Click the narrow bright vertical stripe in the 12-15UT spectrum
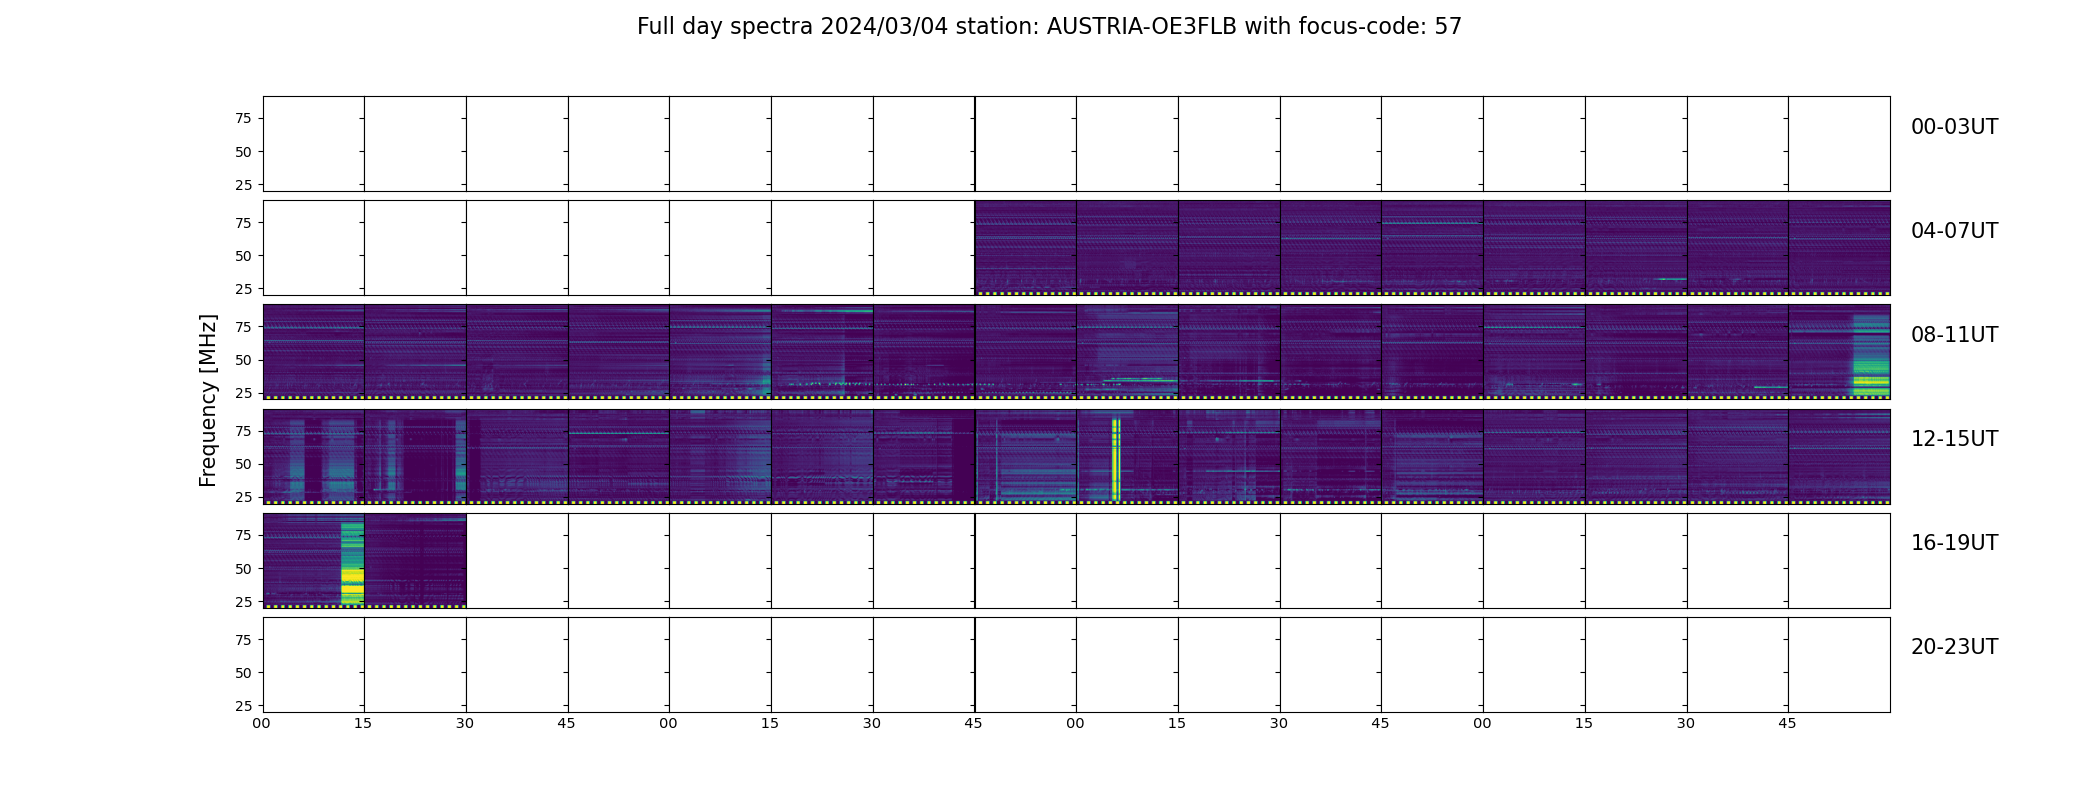 coord(1116,459)
